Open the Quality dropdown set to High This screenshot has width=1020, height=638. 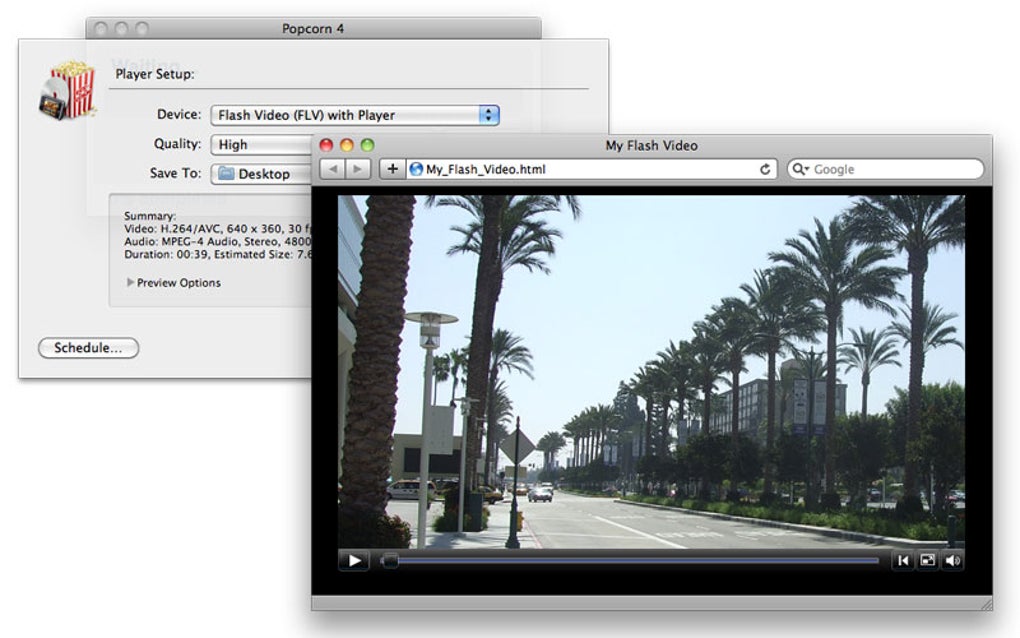pos(262,144)
